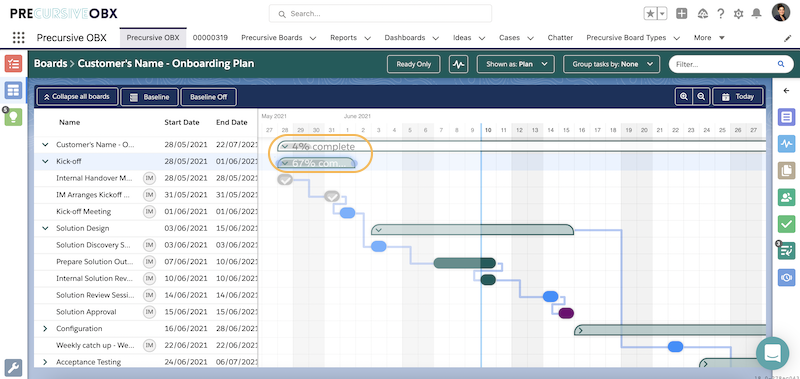Click the Kick-off 67% progress bar

coord(316,163)
